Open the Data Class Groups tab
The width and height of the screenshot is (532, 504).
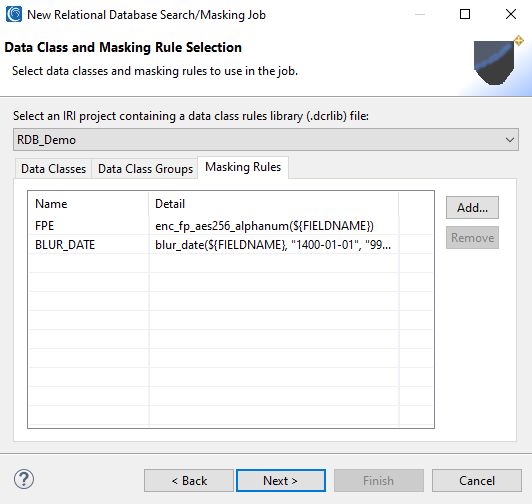click(x=145, y=169)
